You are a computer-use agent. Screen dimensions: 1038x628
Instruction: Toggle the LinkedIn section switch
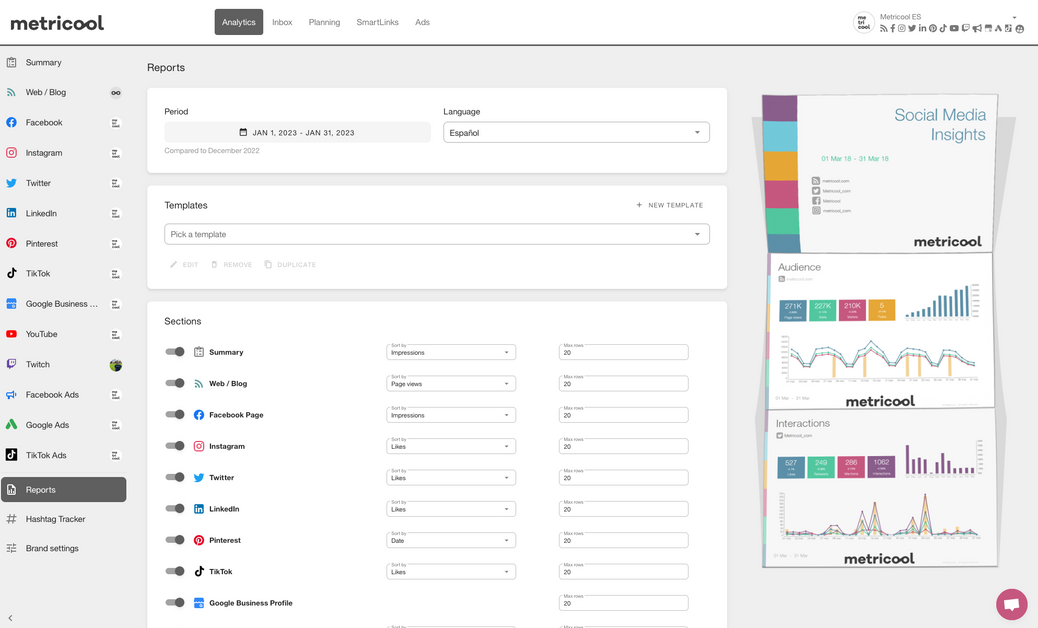tap(175, 508)
